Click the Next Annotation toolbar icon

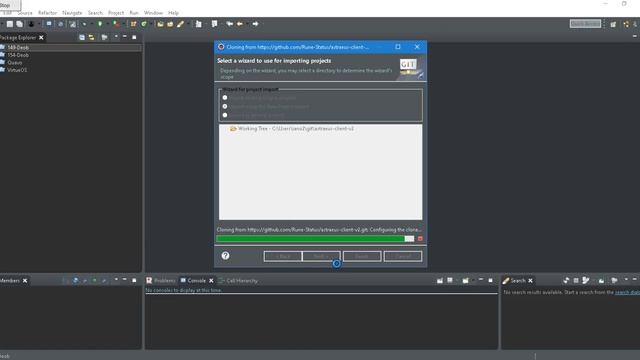coord(198,24)
